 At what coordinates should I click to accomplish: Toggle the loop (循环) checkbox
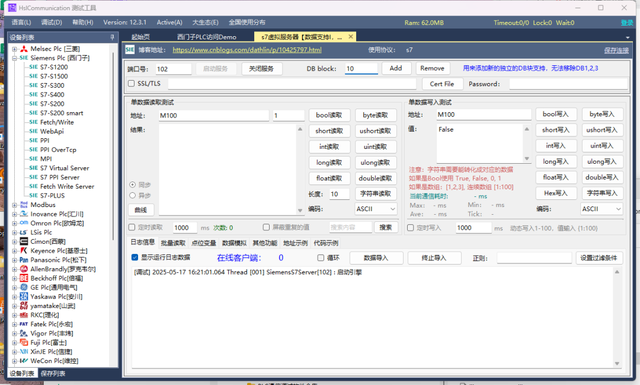pyautogui.click(x=321, y=258)
